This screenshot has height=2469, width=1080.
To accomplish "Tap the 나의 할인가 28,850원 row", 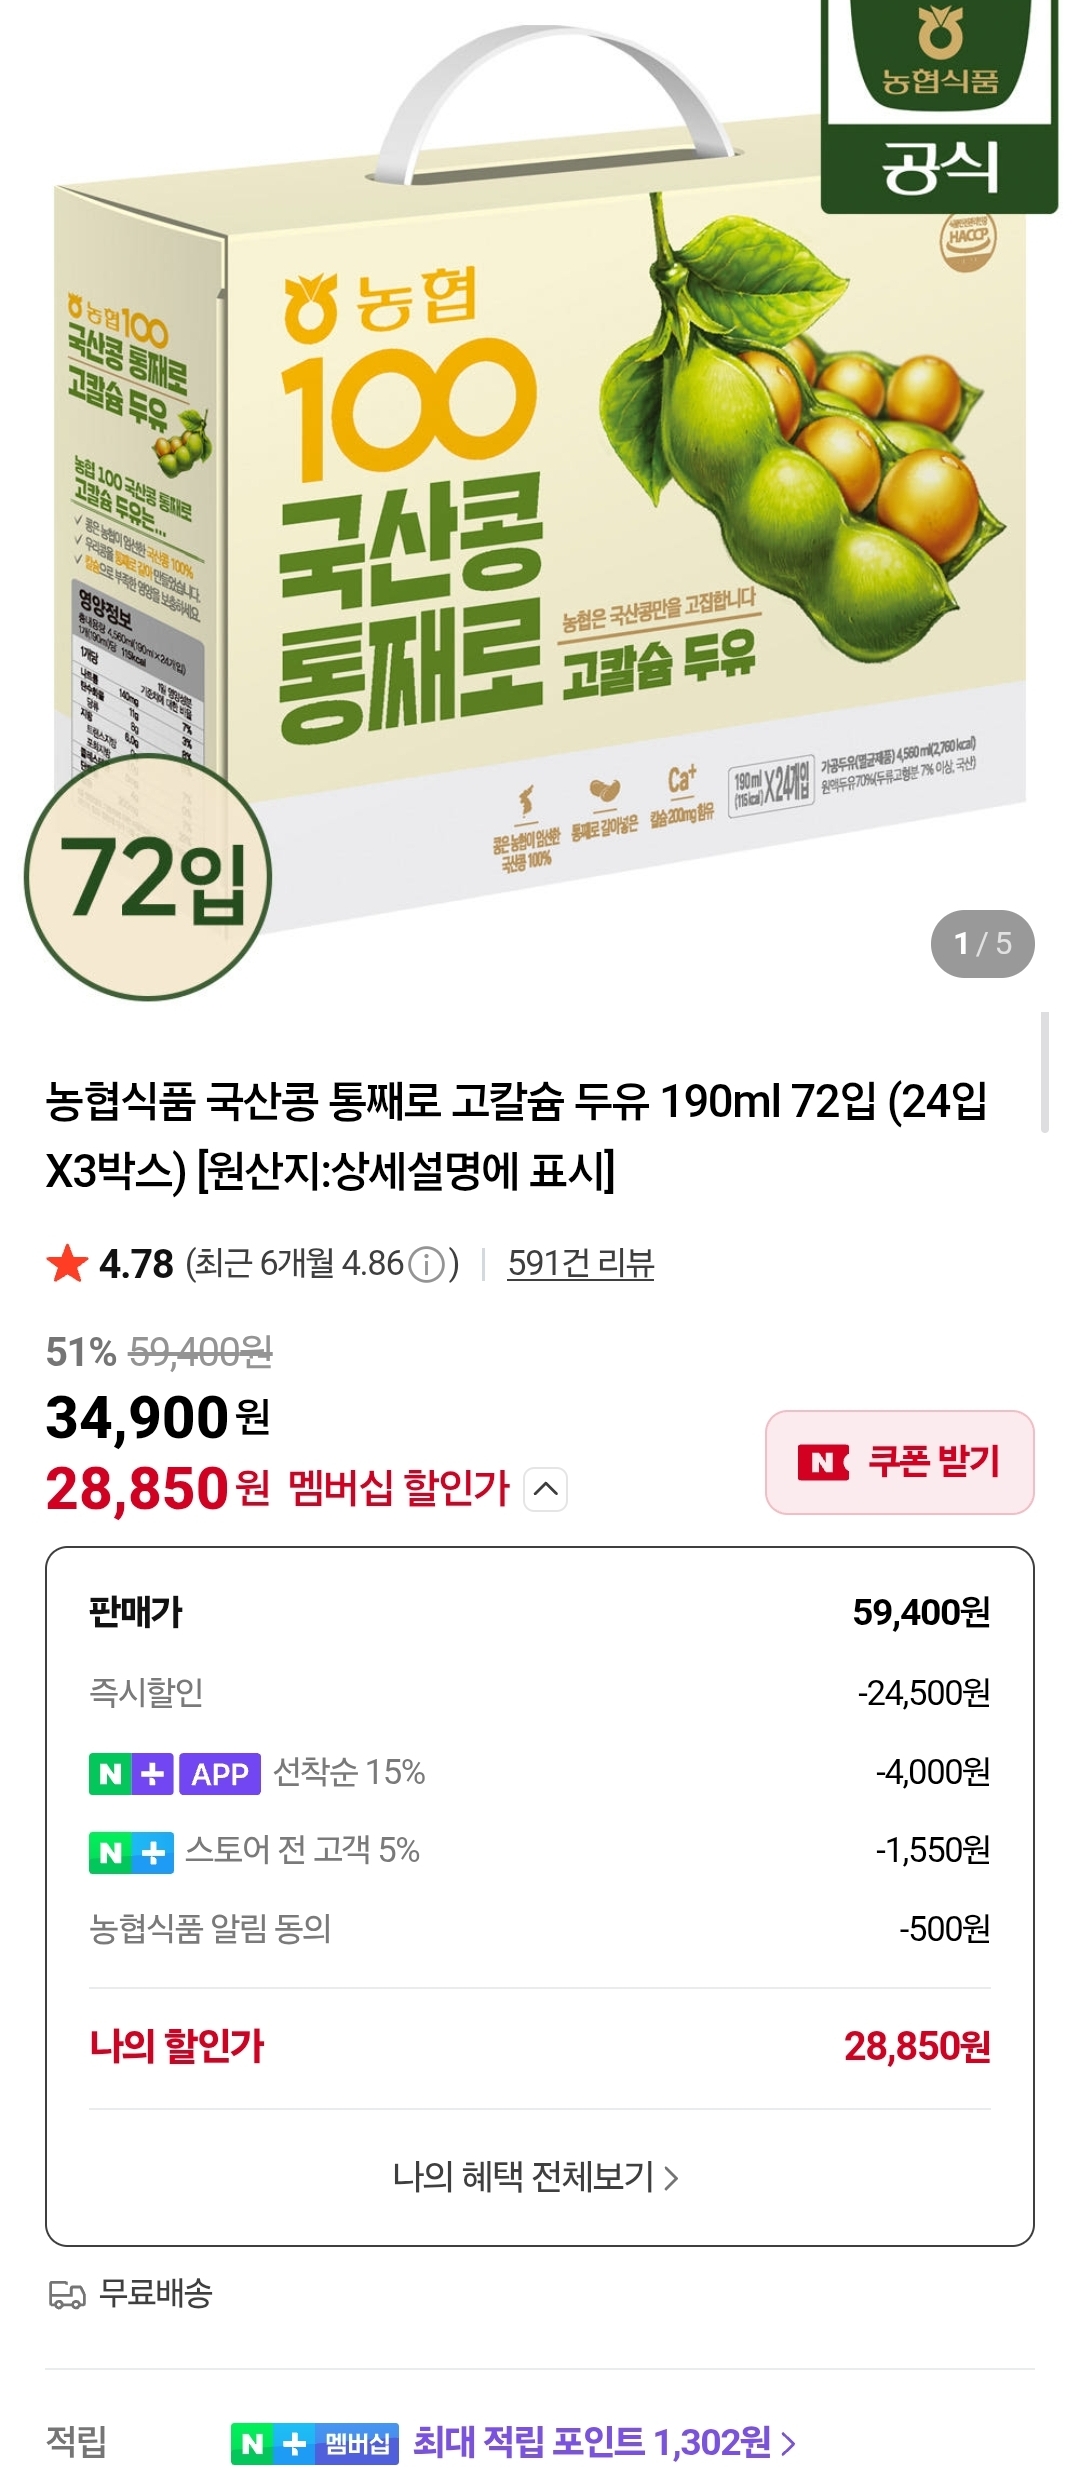I will [539, 2047].
